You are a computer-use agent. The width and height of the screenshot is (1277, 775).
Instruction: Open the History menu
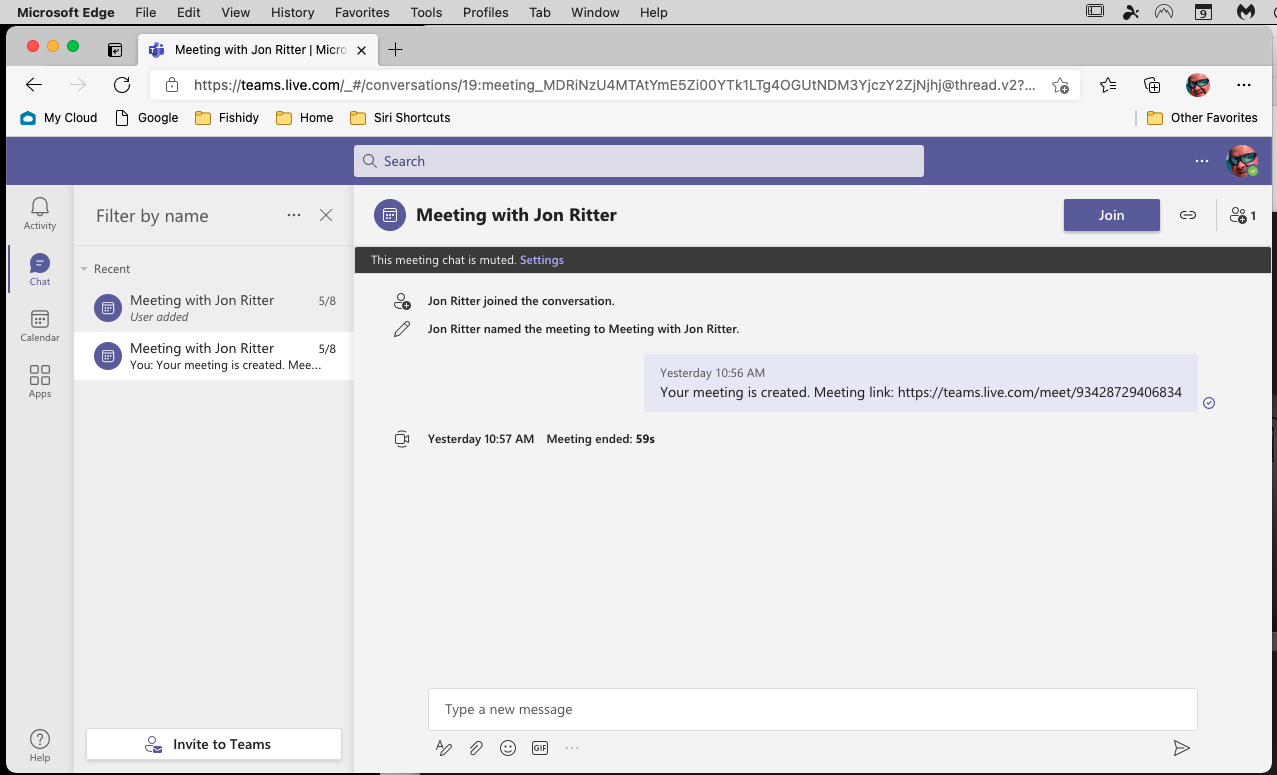pos(293,12)
